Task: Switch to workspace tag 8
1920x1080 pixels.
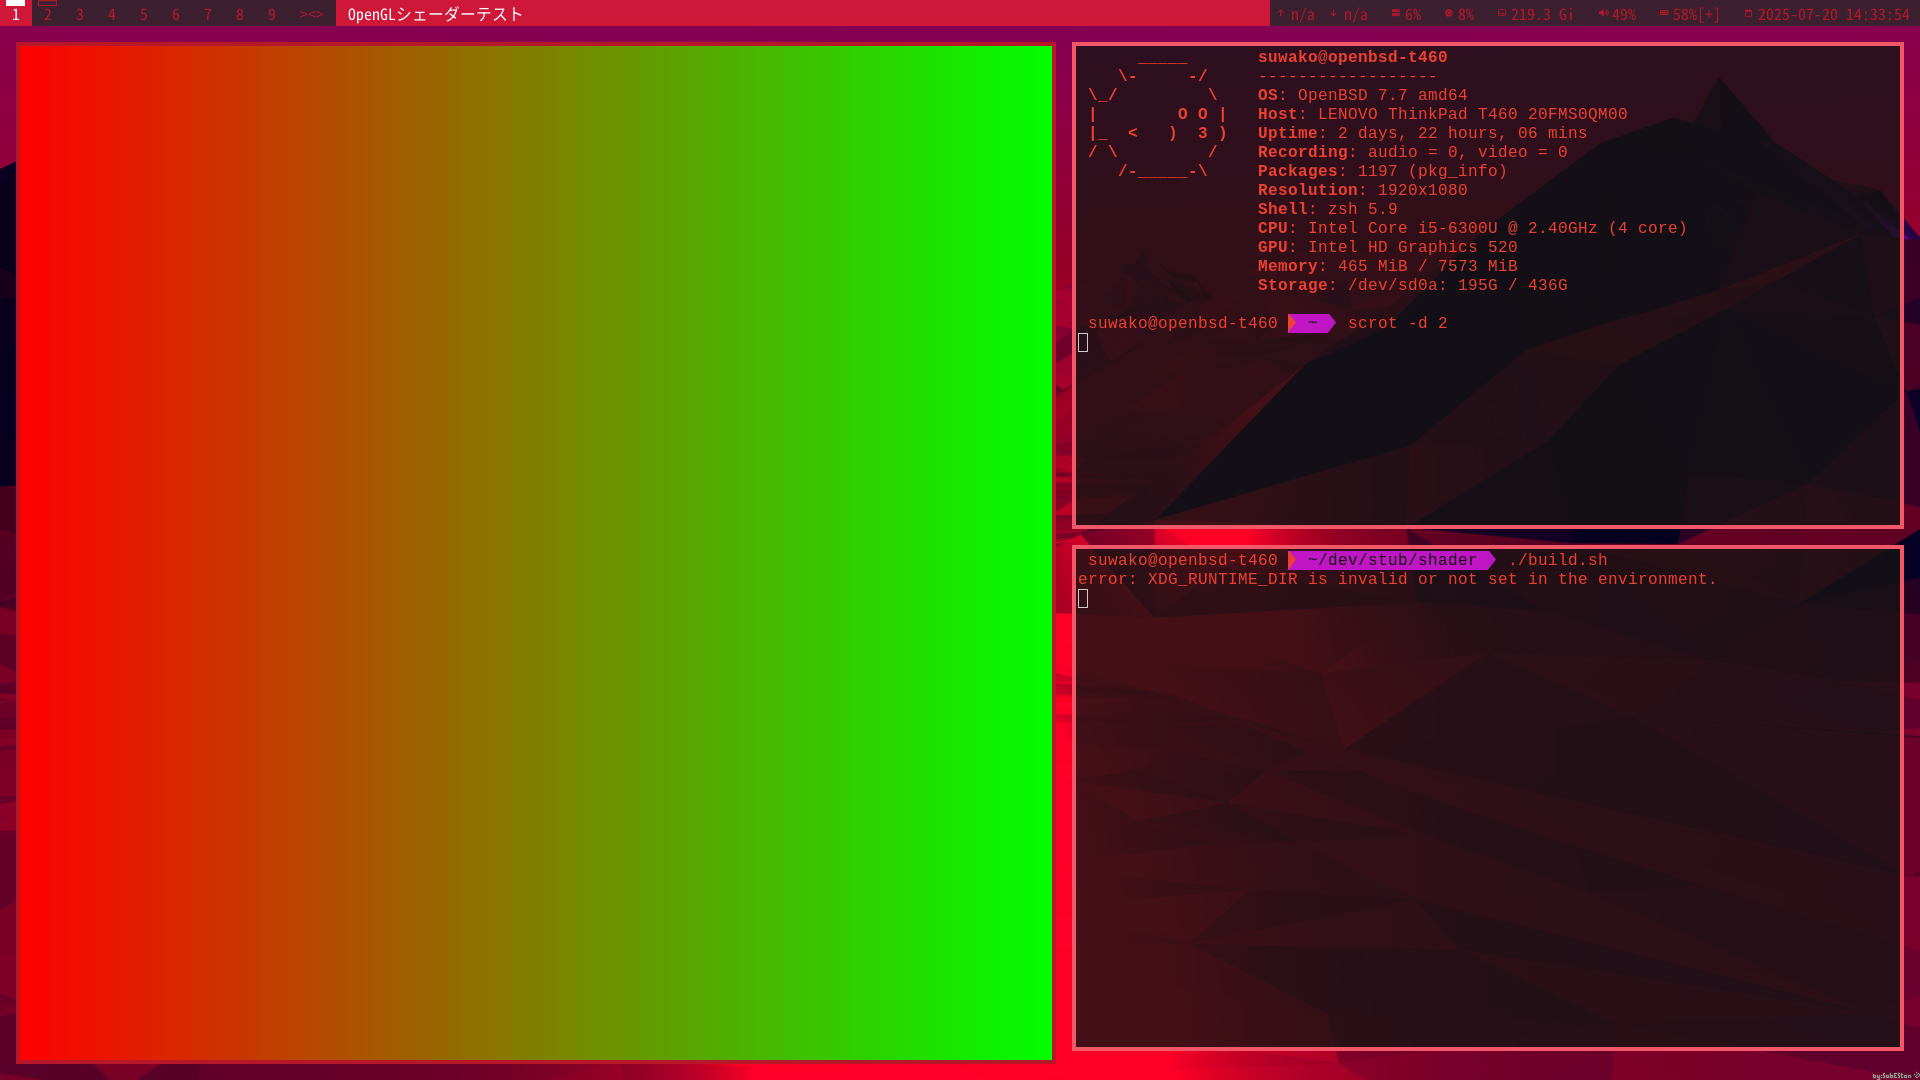Action: (x=240, y=14)
